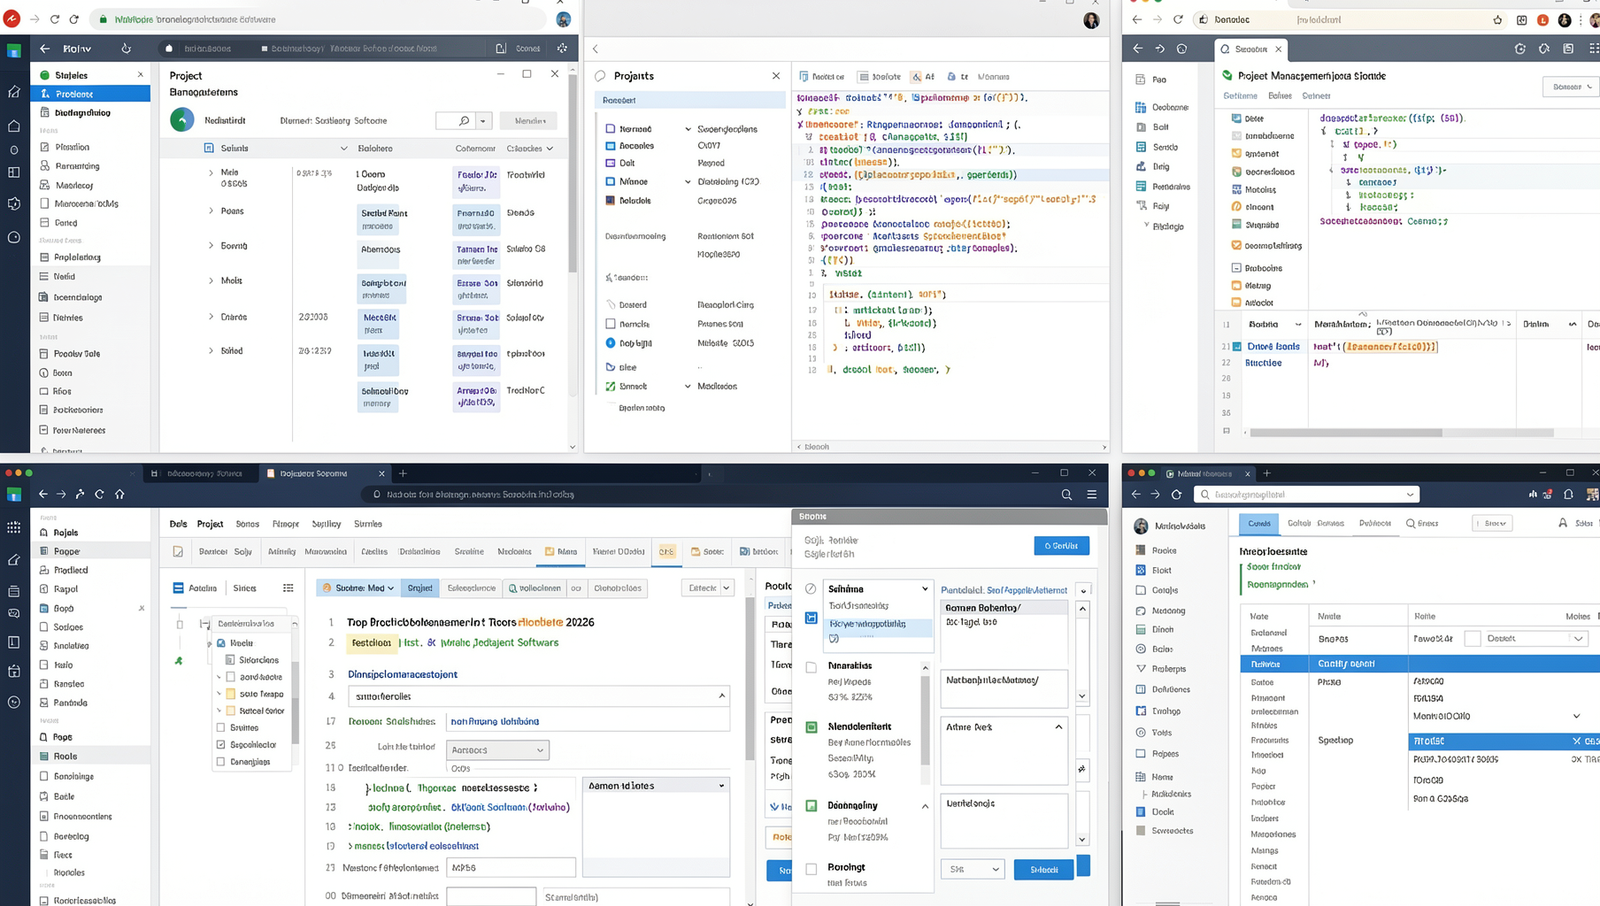Expand the Poans row in Project table
Screen dimensions: 1600x906
pos(211,211)
